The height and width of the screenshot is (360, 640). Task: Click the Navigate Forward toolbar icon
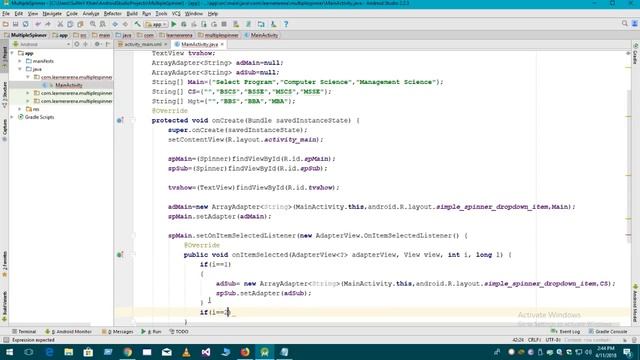pyautogui.click(x=125, y=24)
